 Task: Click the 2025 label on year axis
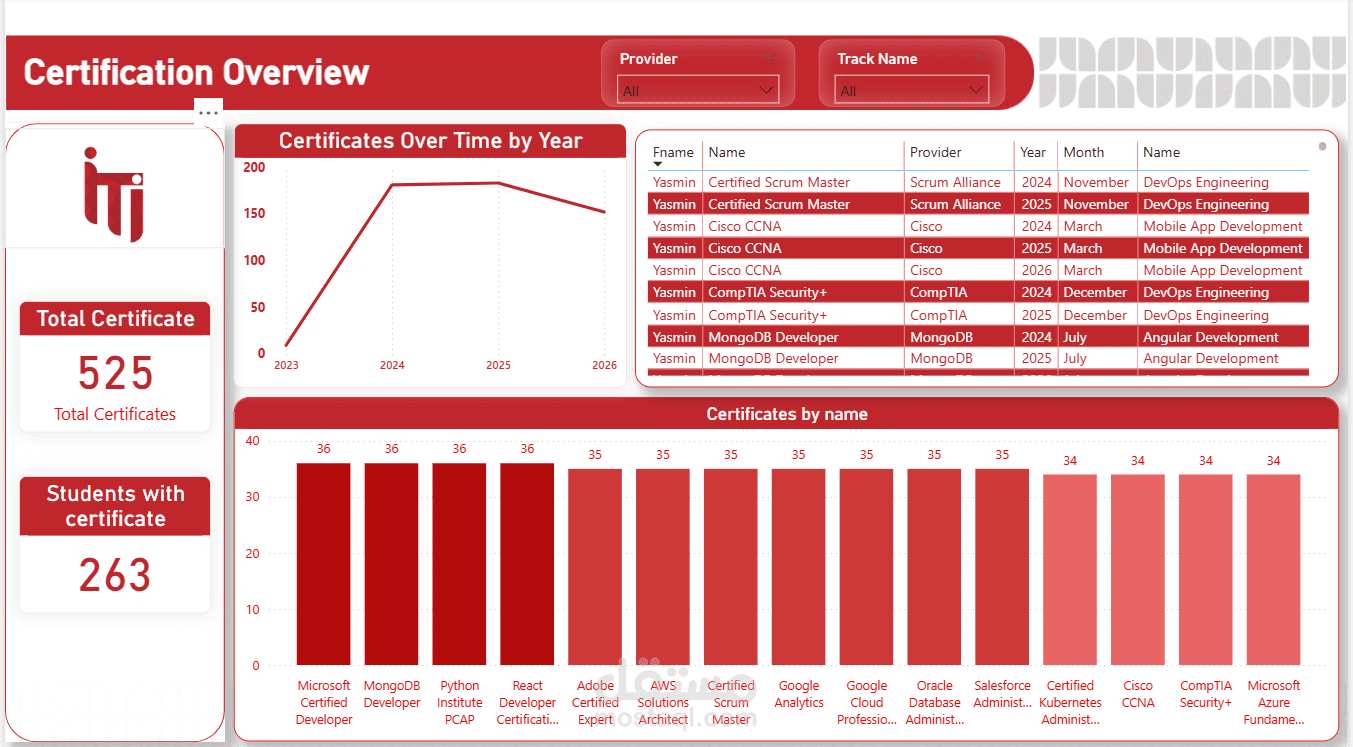[x=498, y=365]
